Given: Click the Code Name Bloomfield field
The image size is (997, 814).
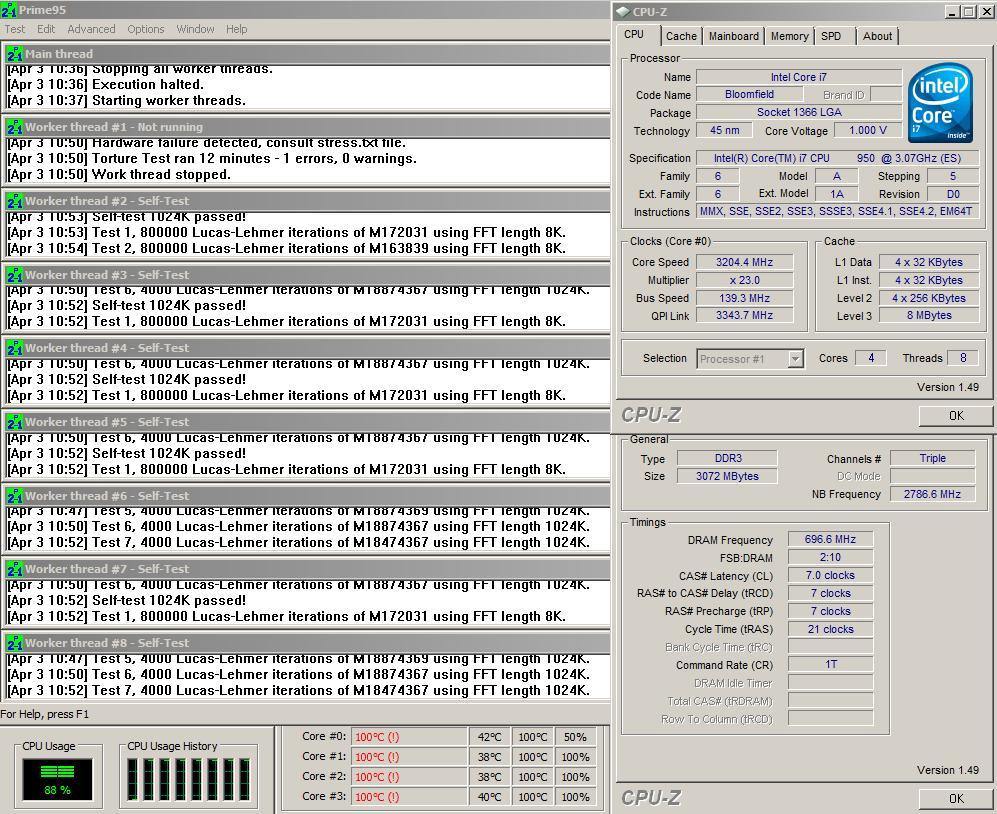Looking at the screenshot, I should (749, 94).
